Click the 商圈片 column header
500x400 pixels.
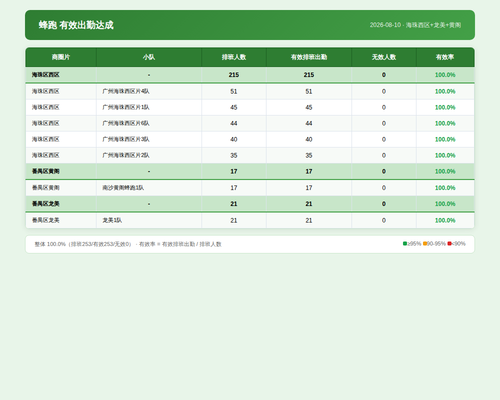click(61, 57)
